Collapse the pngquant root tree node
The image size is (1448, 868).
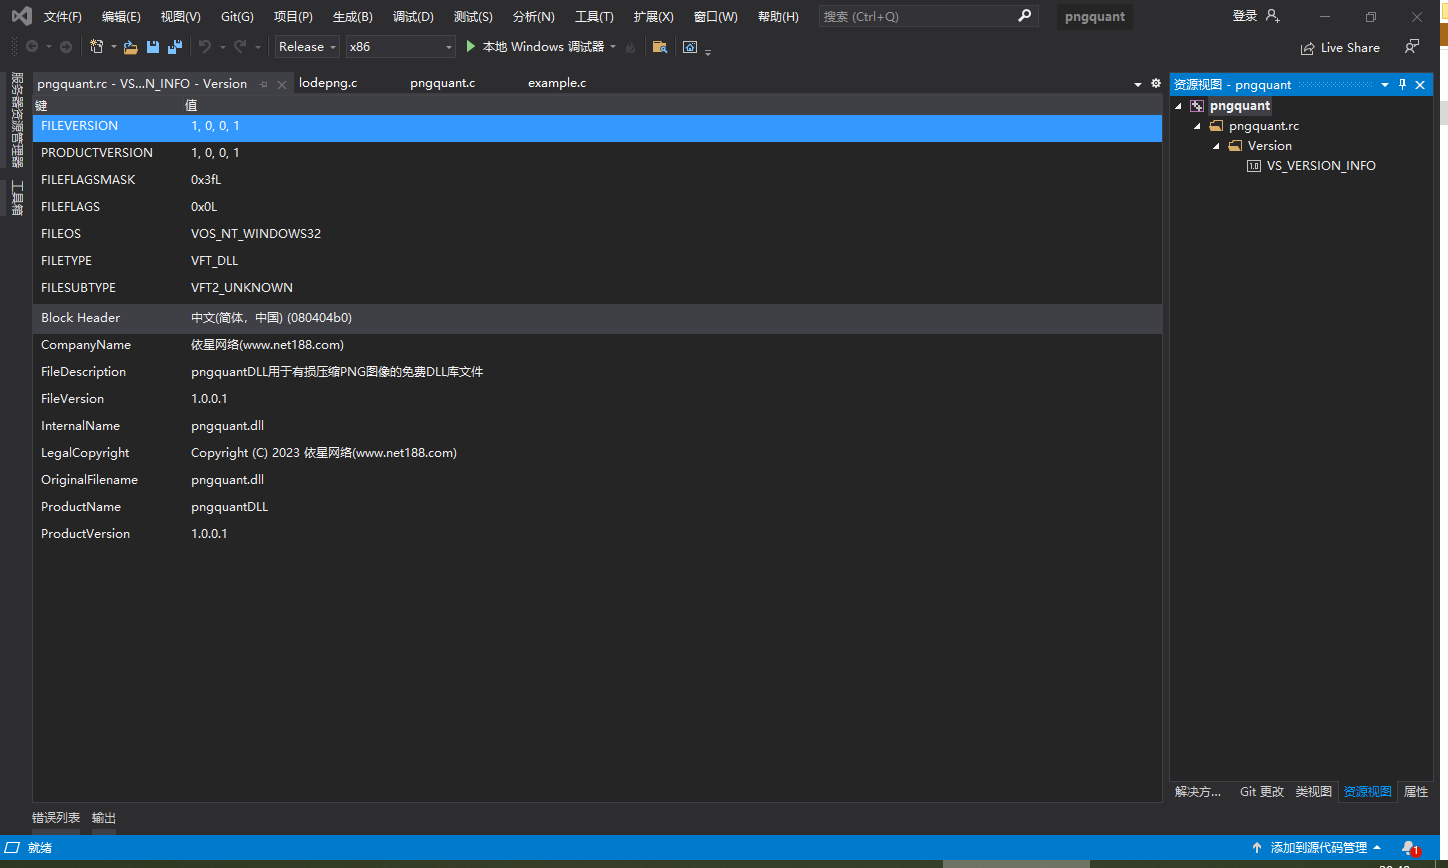1178,106
